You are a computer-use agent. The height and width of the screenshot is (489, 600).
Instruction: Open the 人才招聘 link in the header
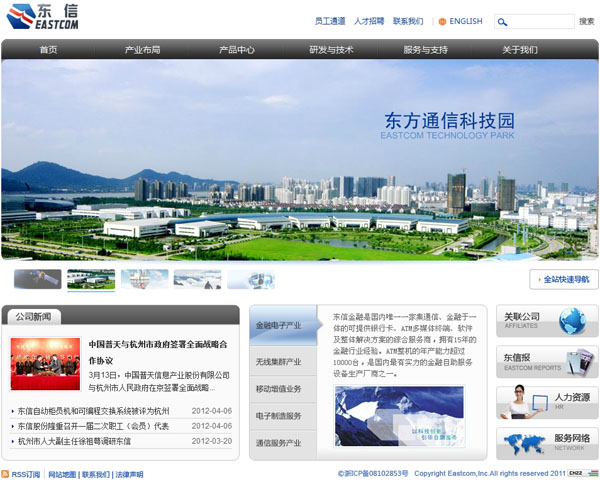click(x=369, y=21)
